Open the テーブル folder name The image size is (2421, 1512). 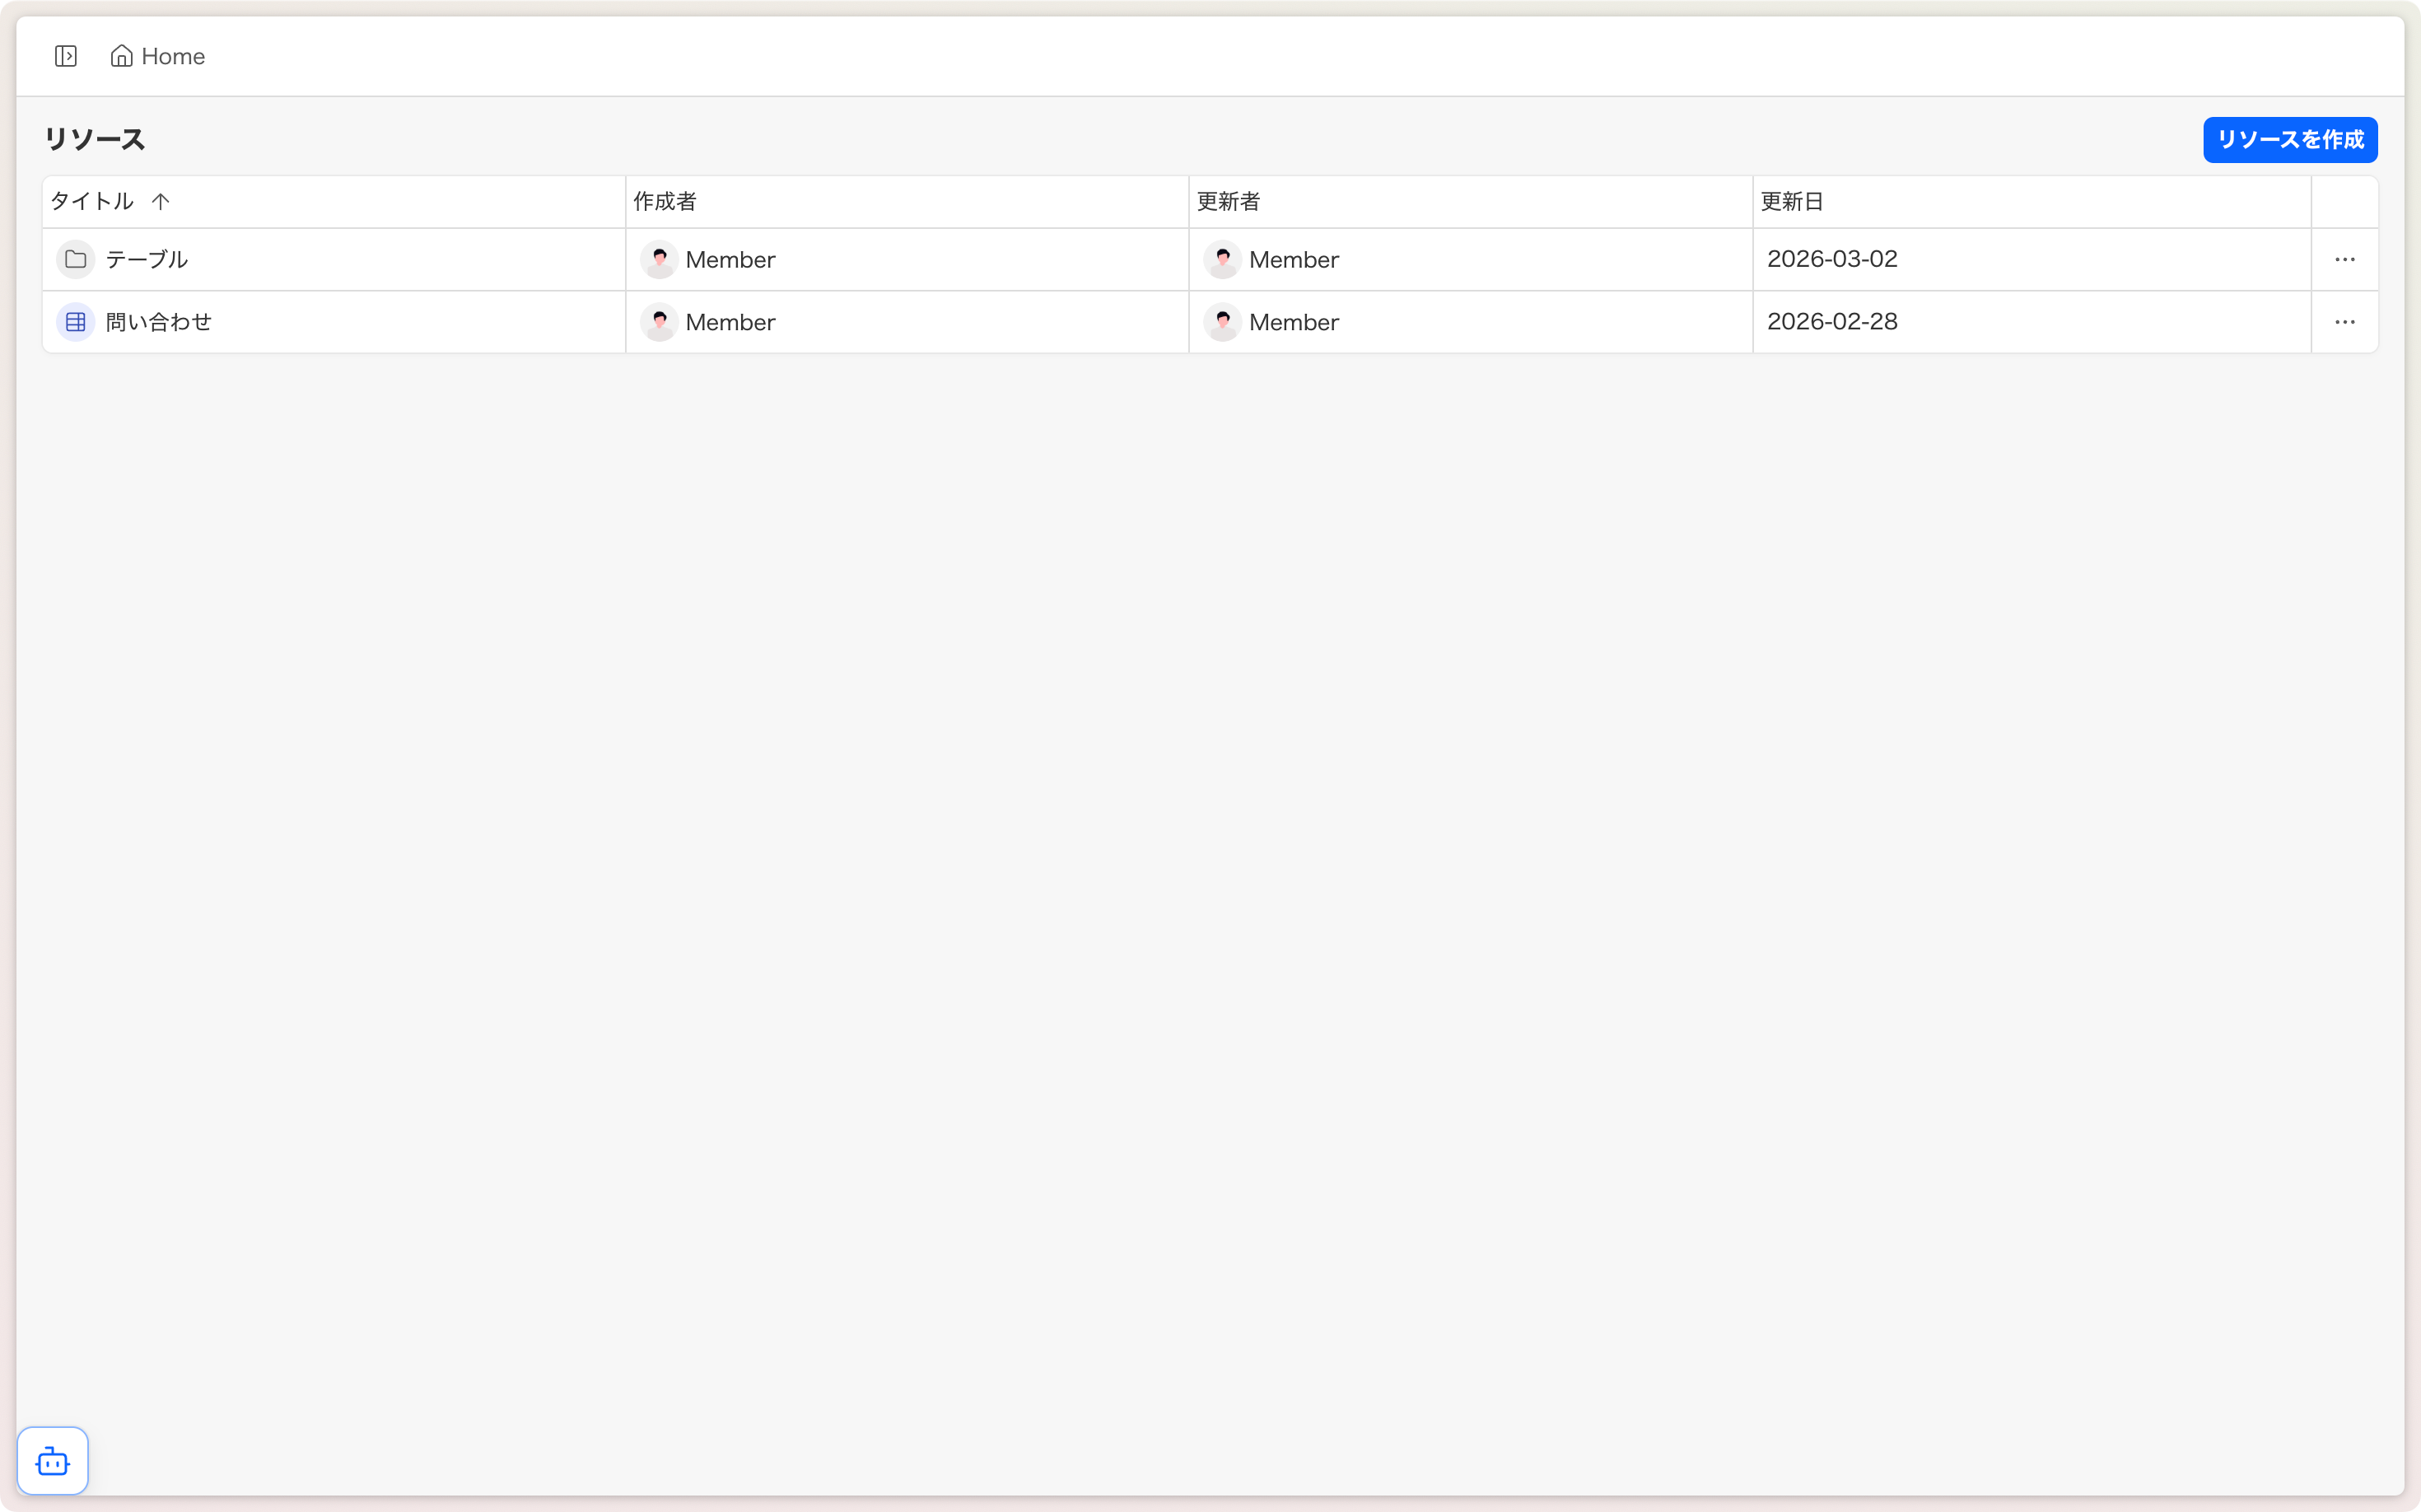(x=147, y=260)
